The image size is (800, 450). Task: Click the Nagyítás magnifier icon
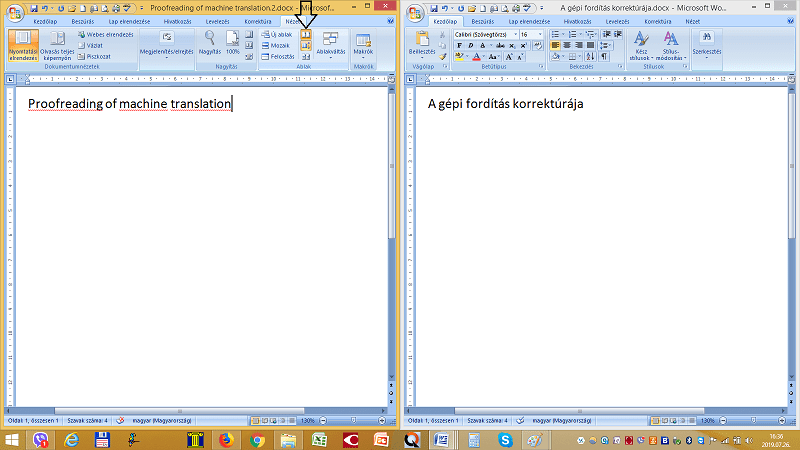(210, 41)
